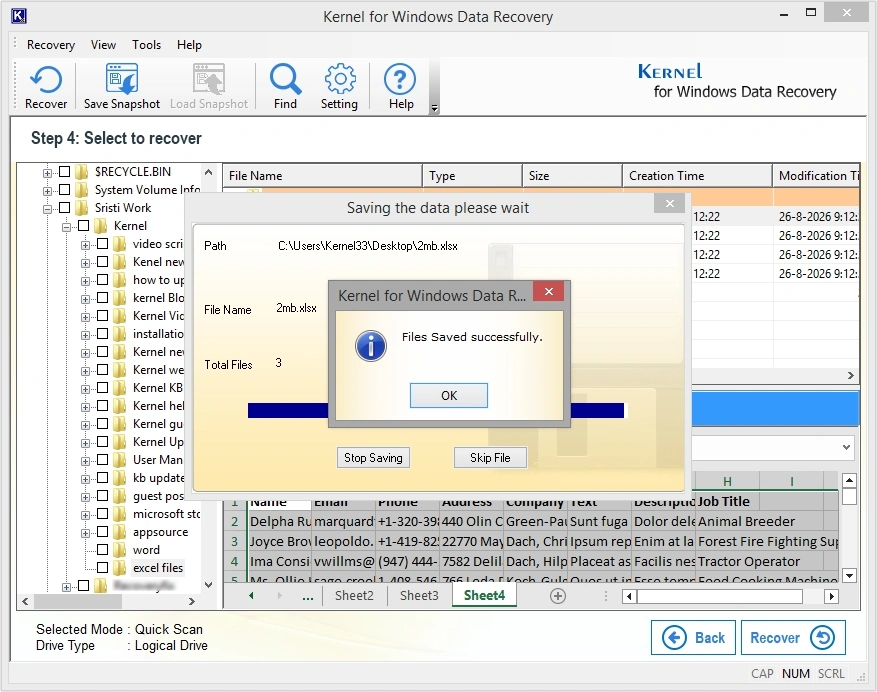Screen dimensions: 877x692
Task: Open the dropdown above the preview
Action: coord(846,447)
